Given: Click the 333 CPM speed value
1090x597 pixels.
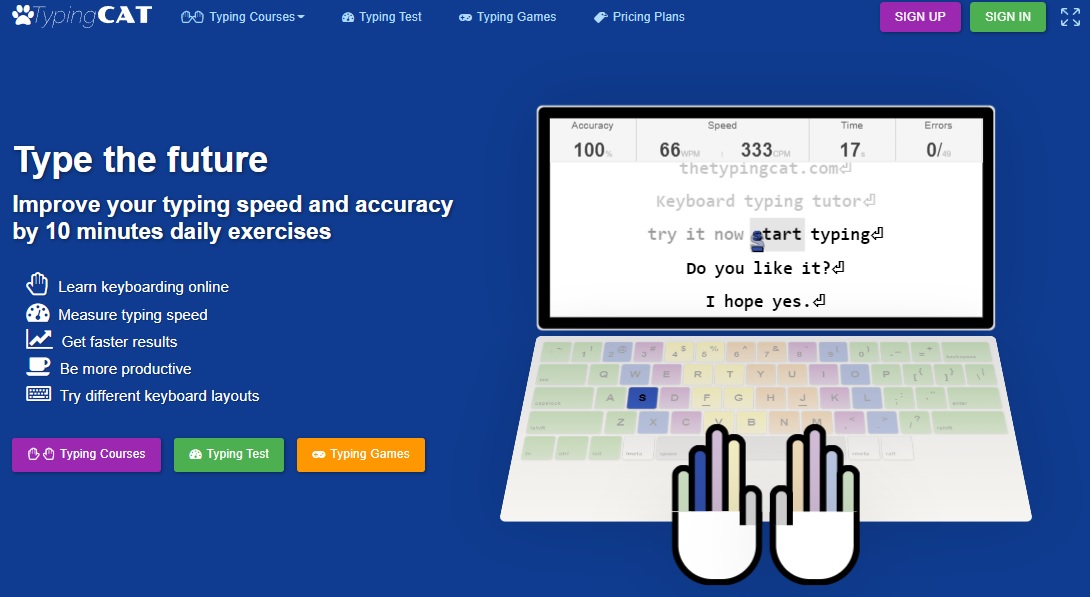Looking at the screenshot, I should [x=765, y=150].
